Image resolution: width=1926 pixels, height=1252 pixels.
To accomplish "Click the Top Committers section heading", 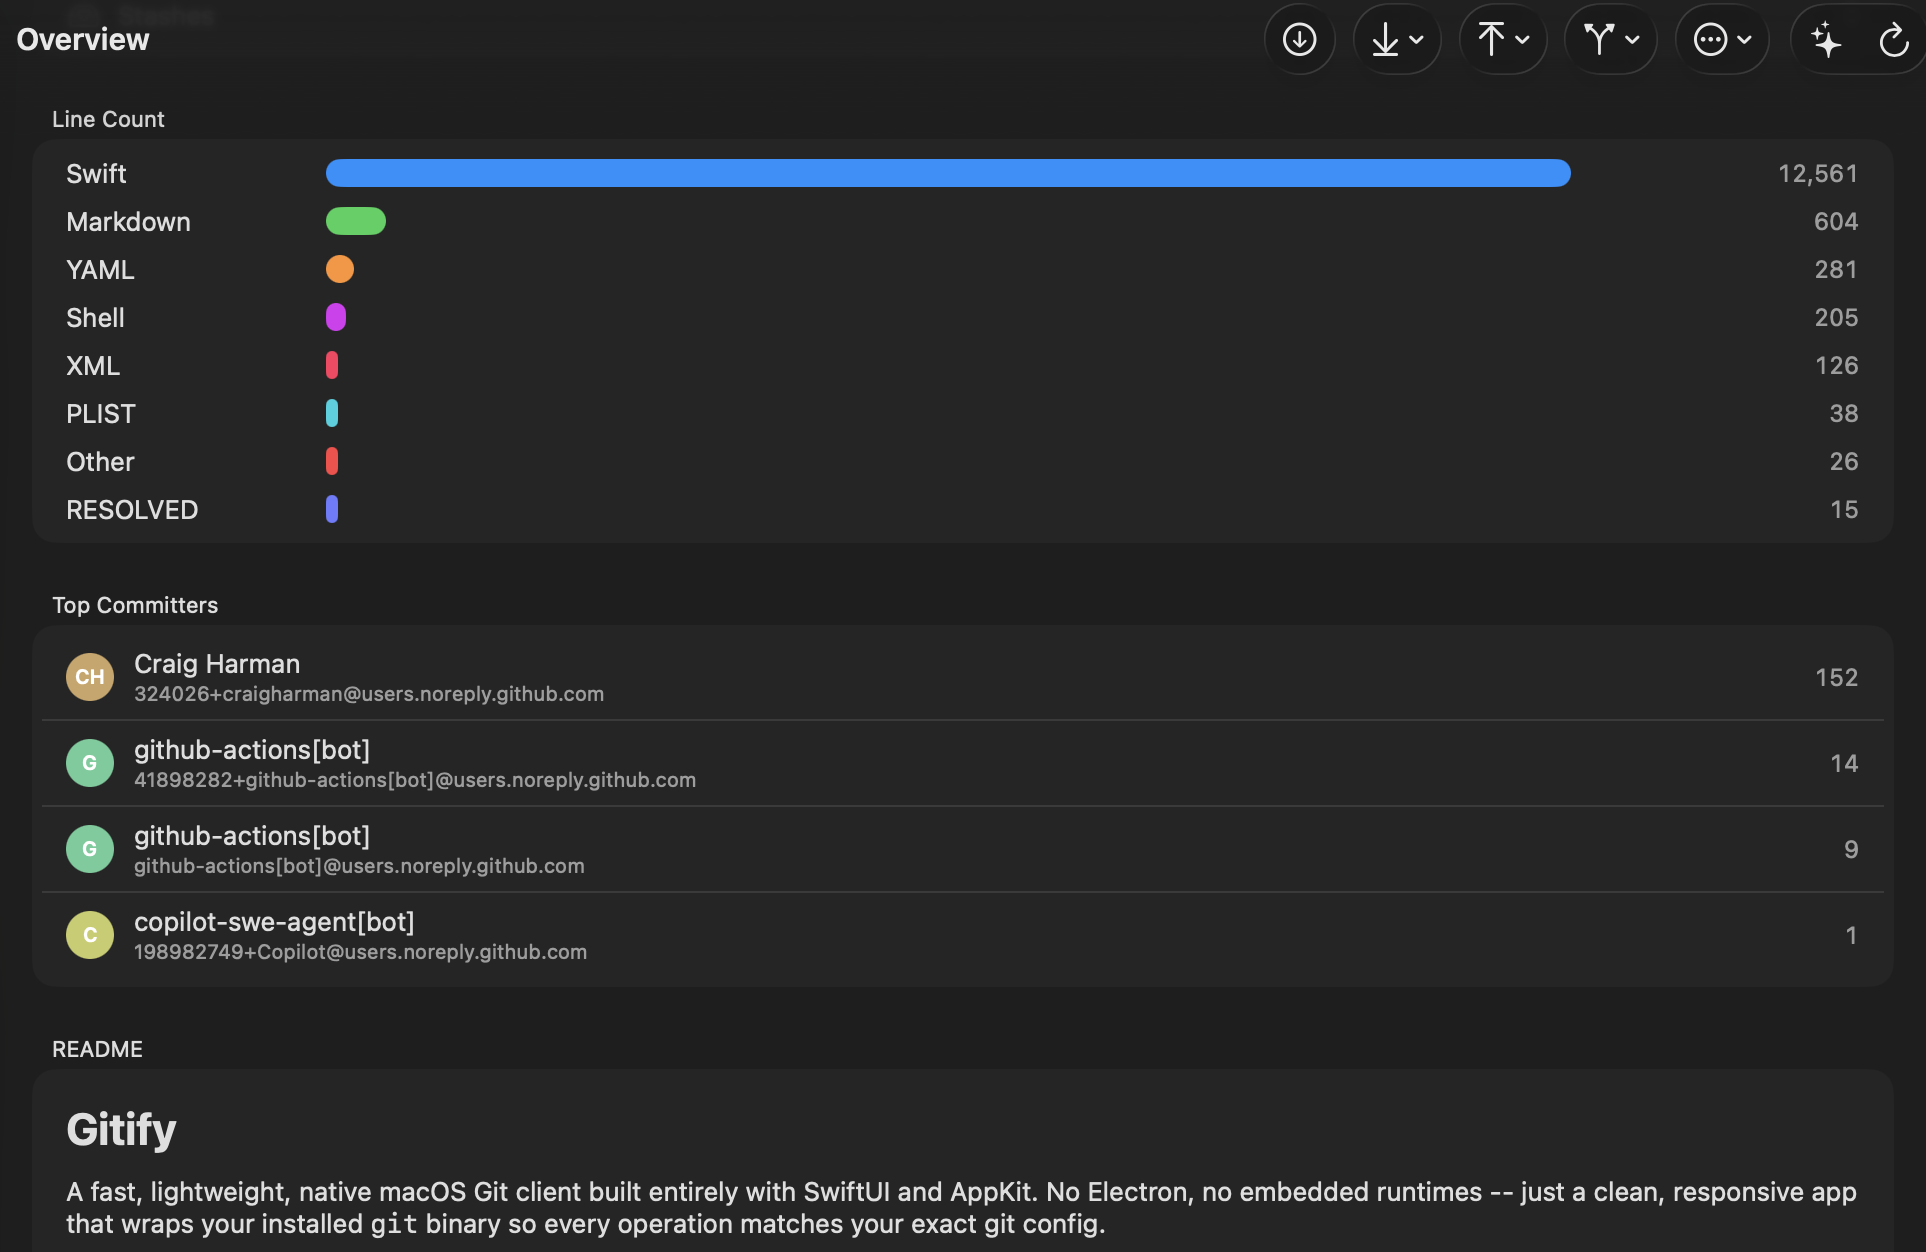I will pos(135,605).
